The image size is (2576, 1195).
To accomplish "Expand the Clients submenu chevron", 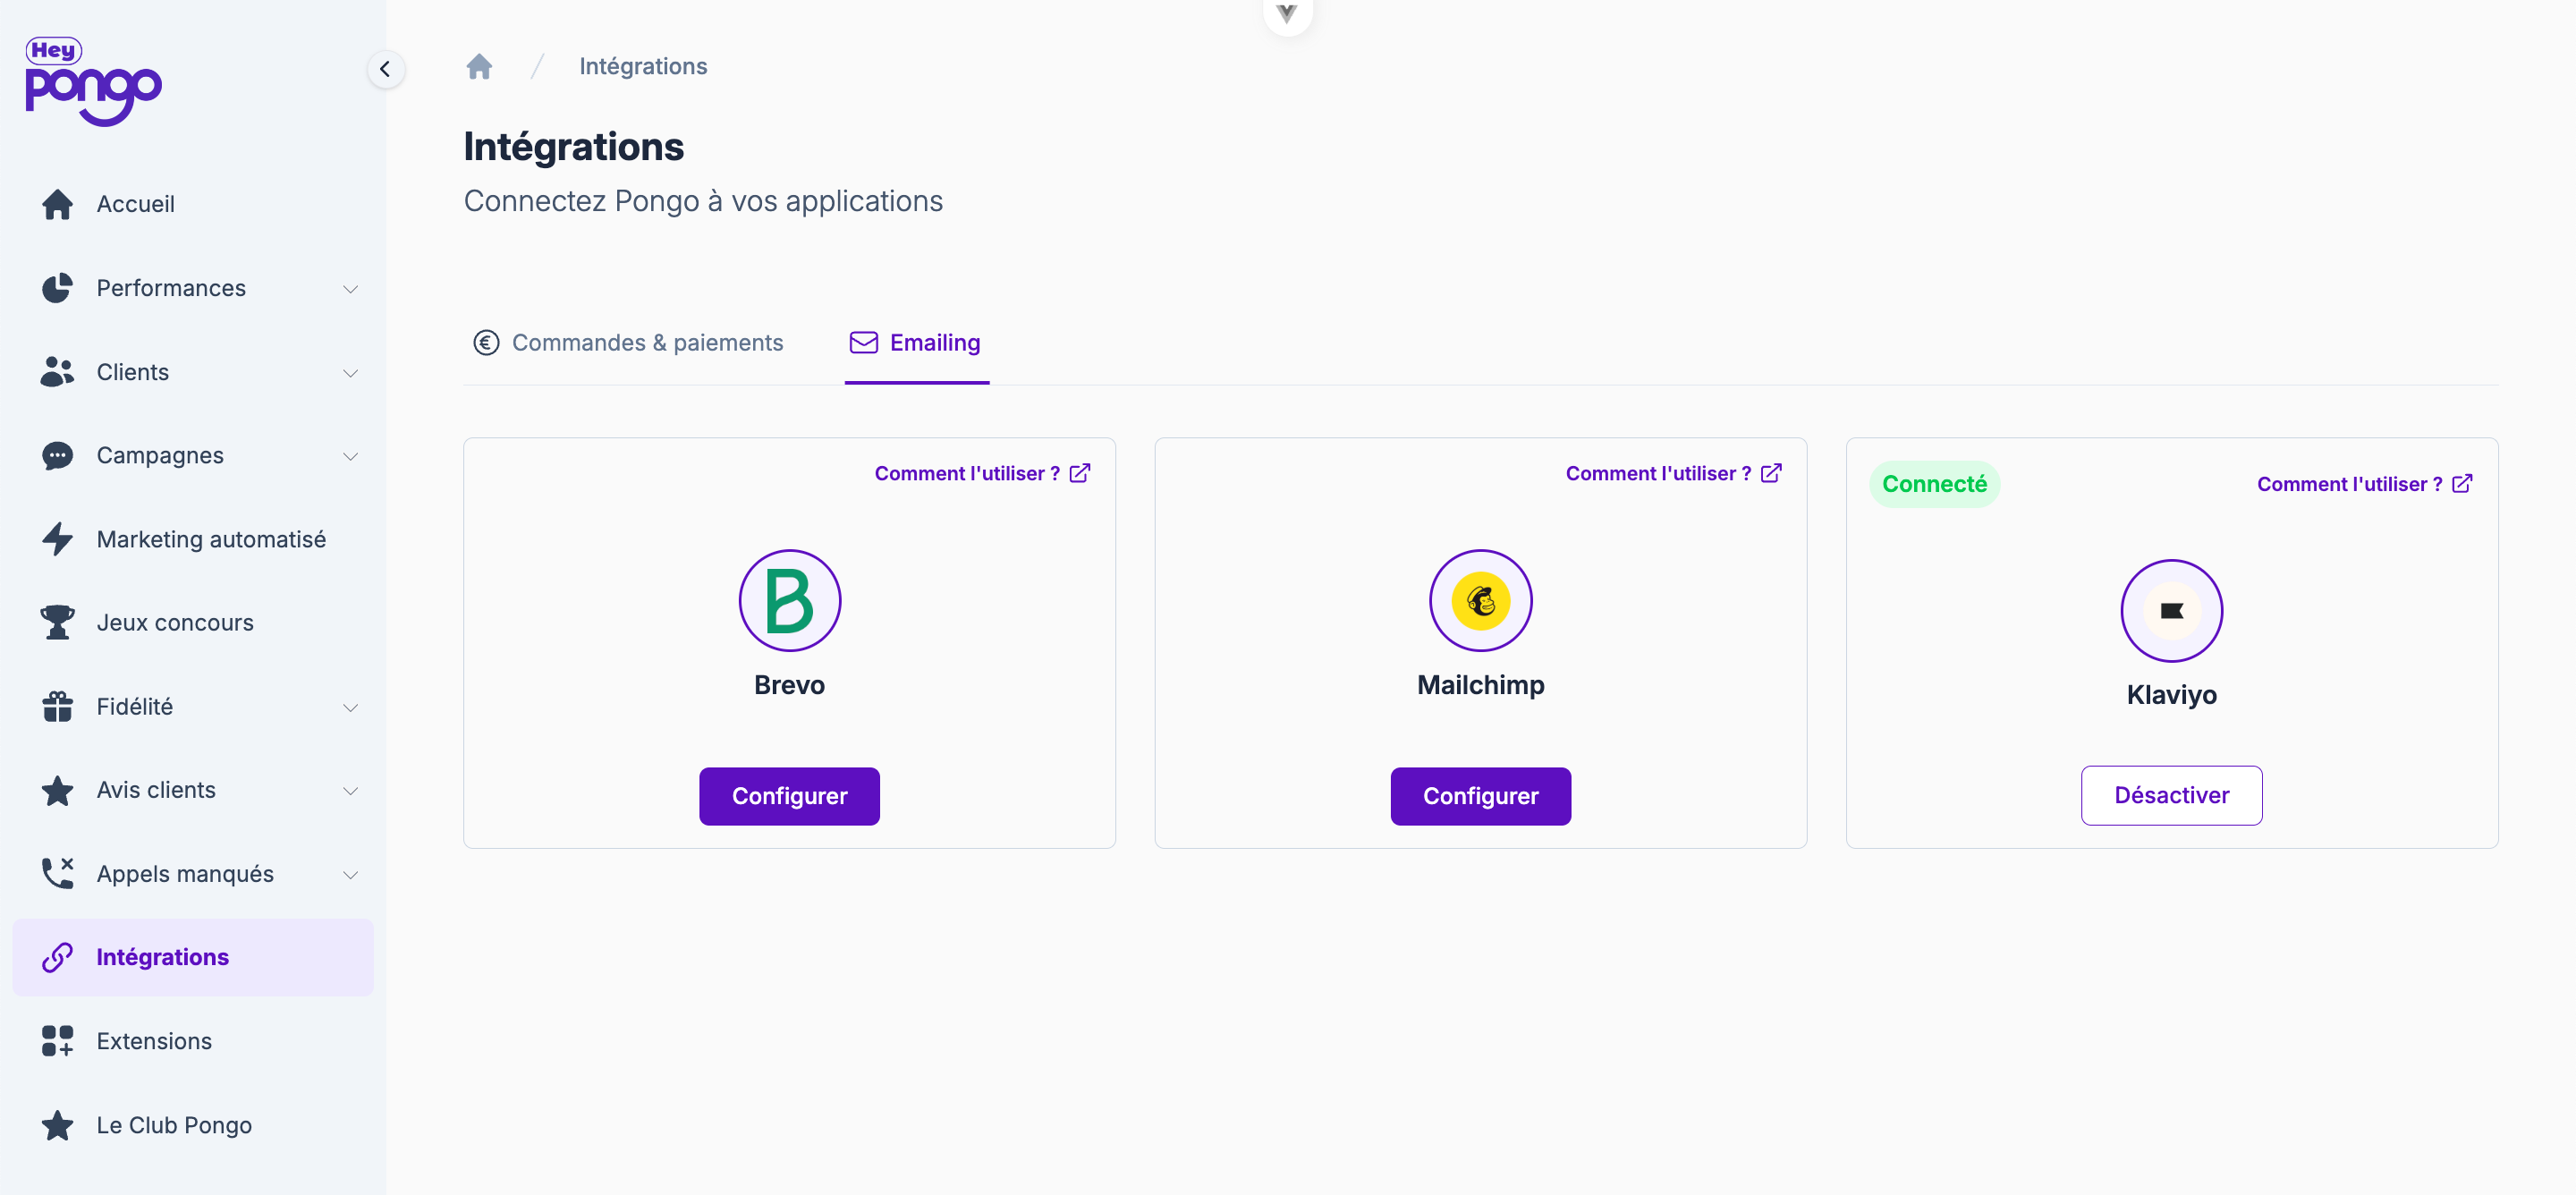I will click(350, 373).
